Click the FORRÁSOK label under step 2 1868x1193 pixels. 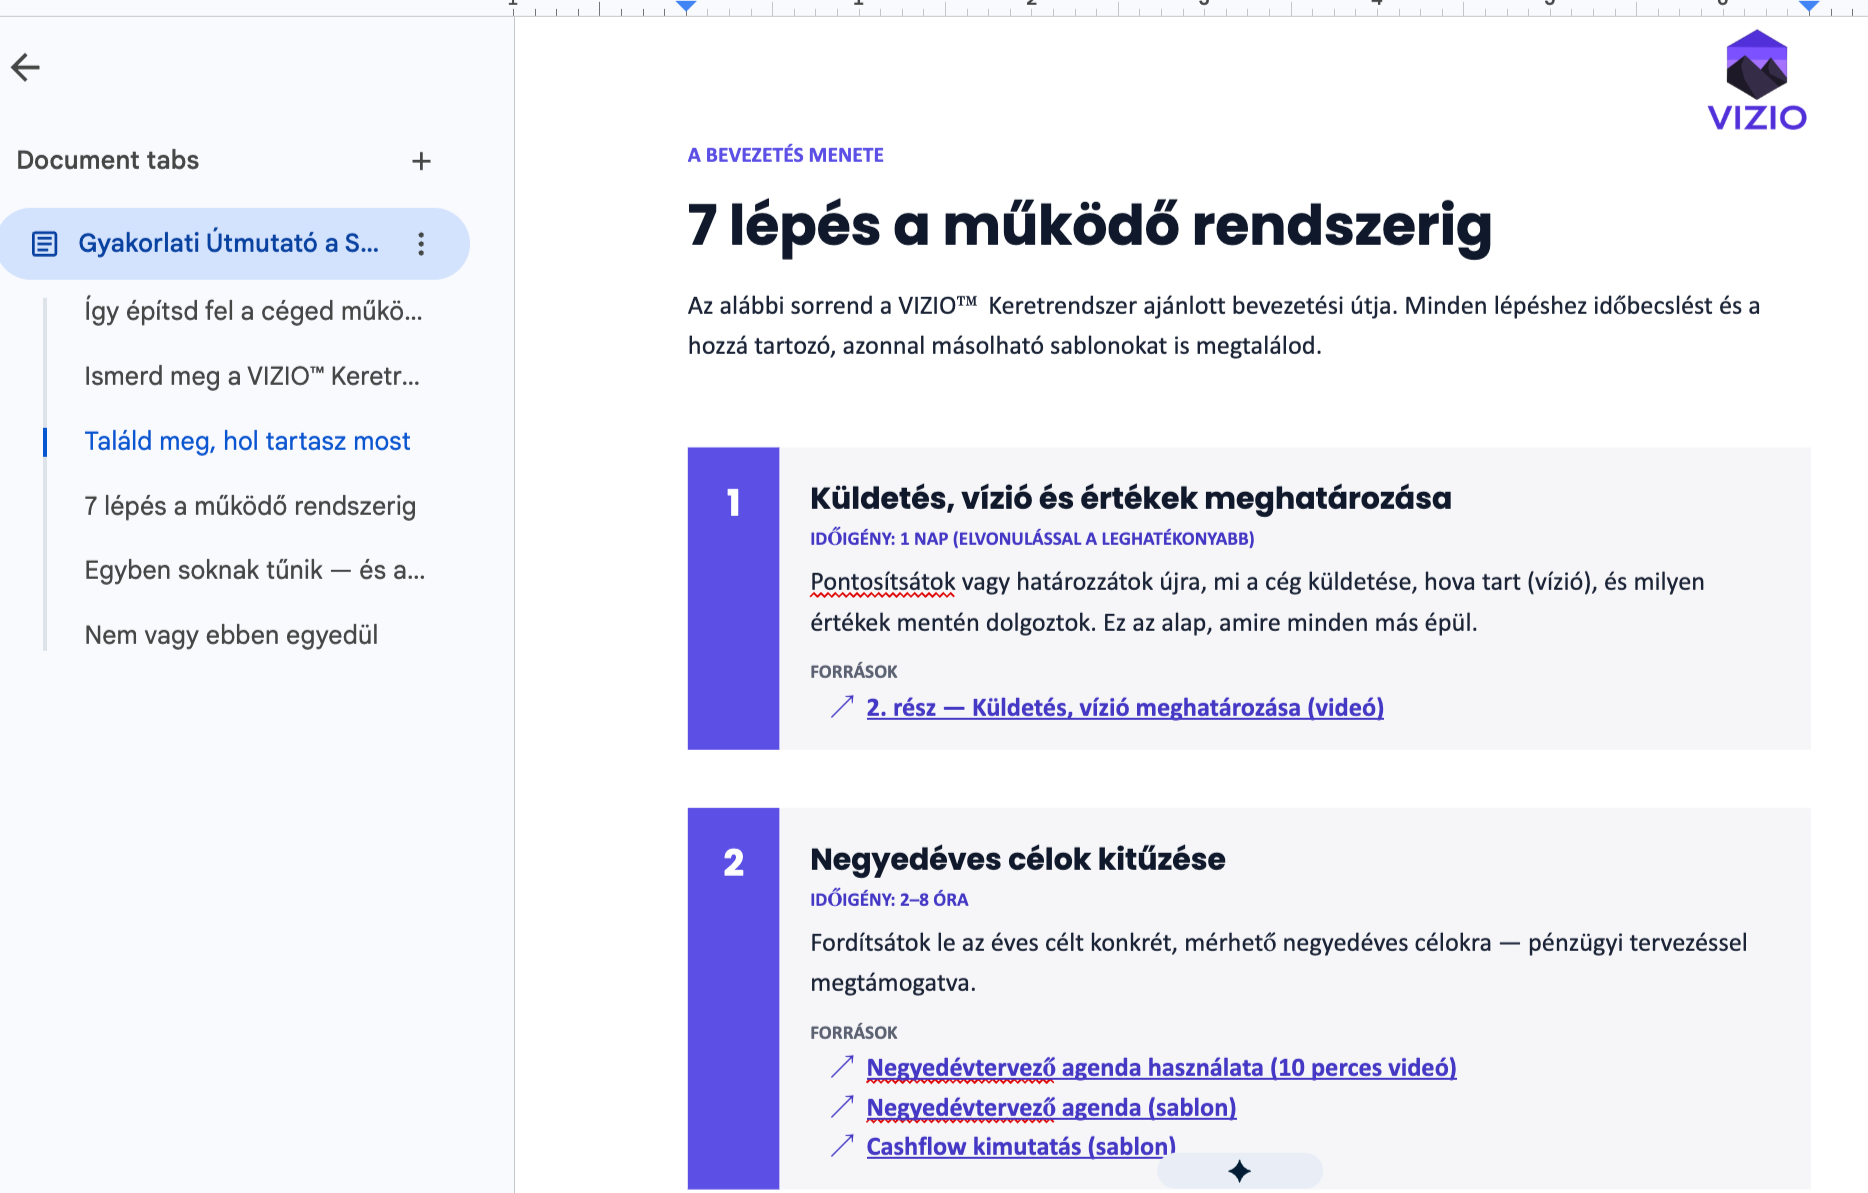click(x=854, y=1033)
